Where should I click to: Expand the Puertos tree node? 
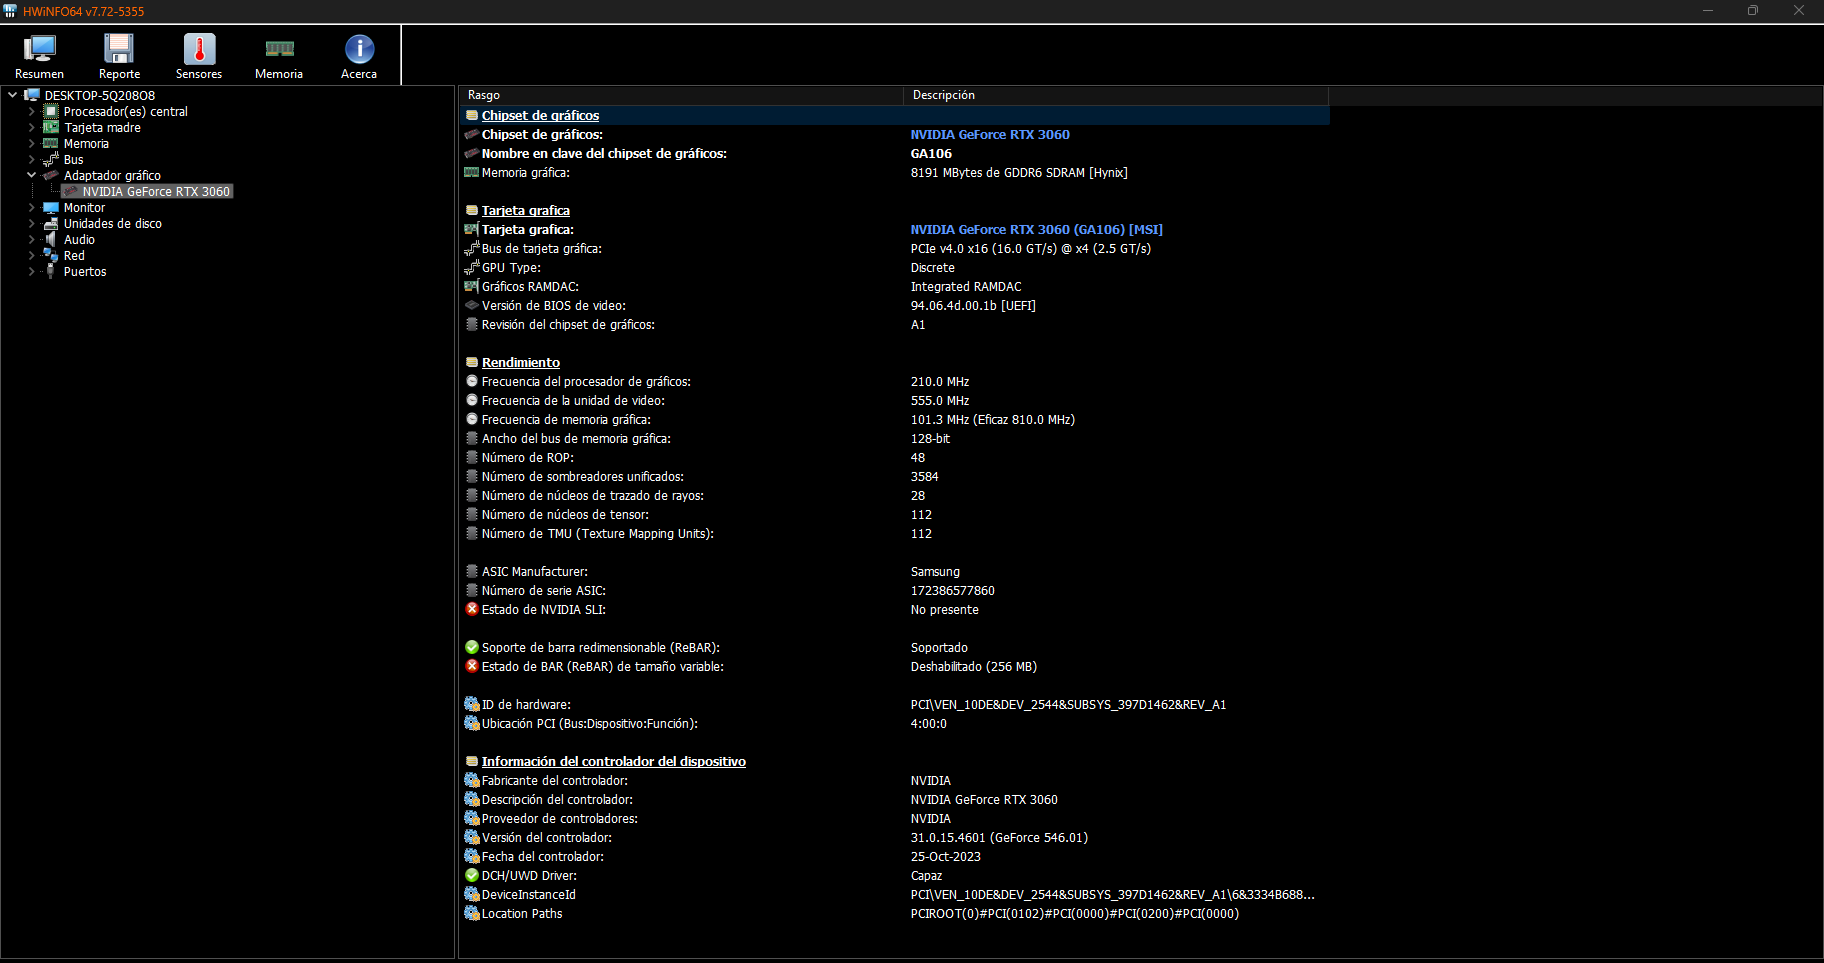[31, 272]
